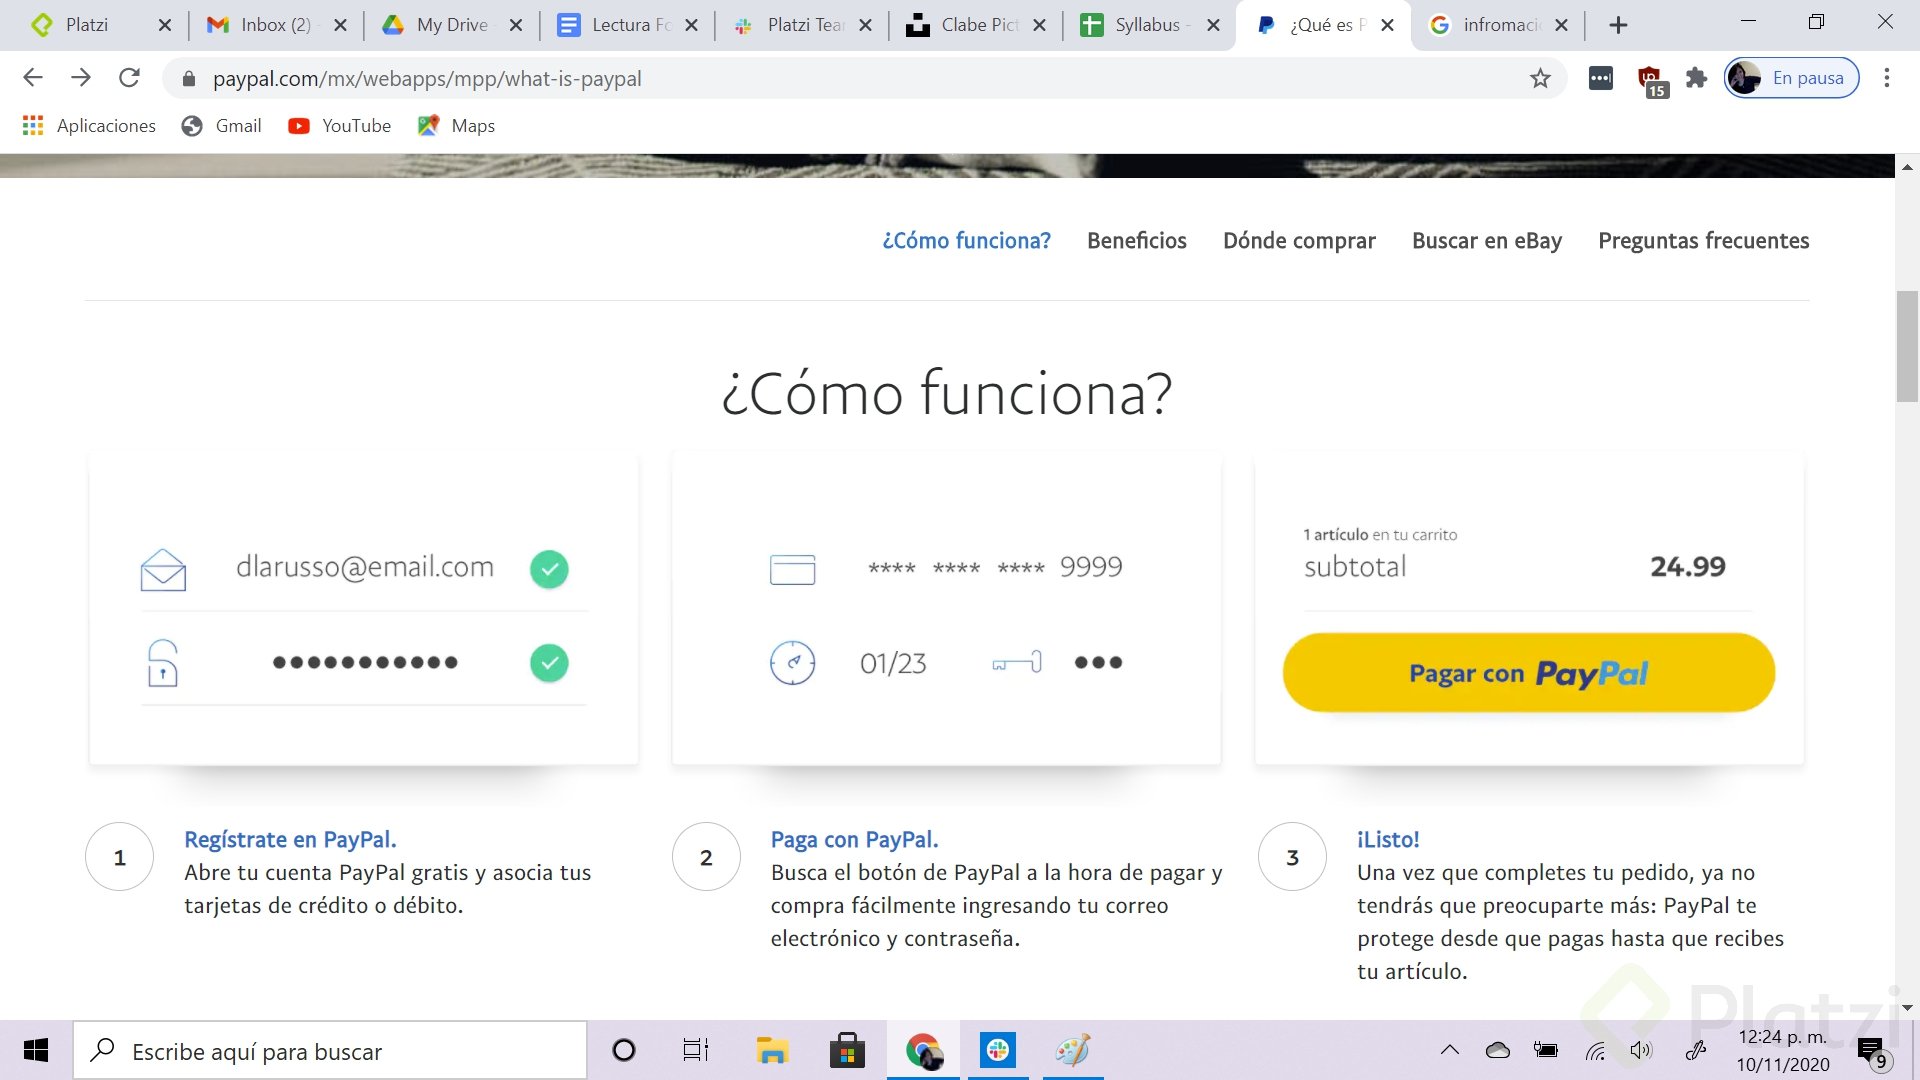This screenshot has height=1080, width=1920.
Task: Open the notification center icon
Action: point(1872,1052)
